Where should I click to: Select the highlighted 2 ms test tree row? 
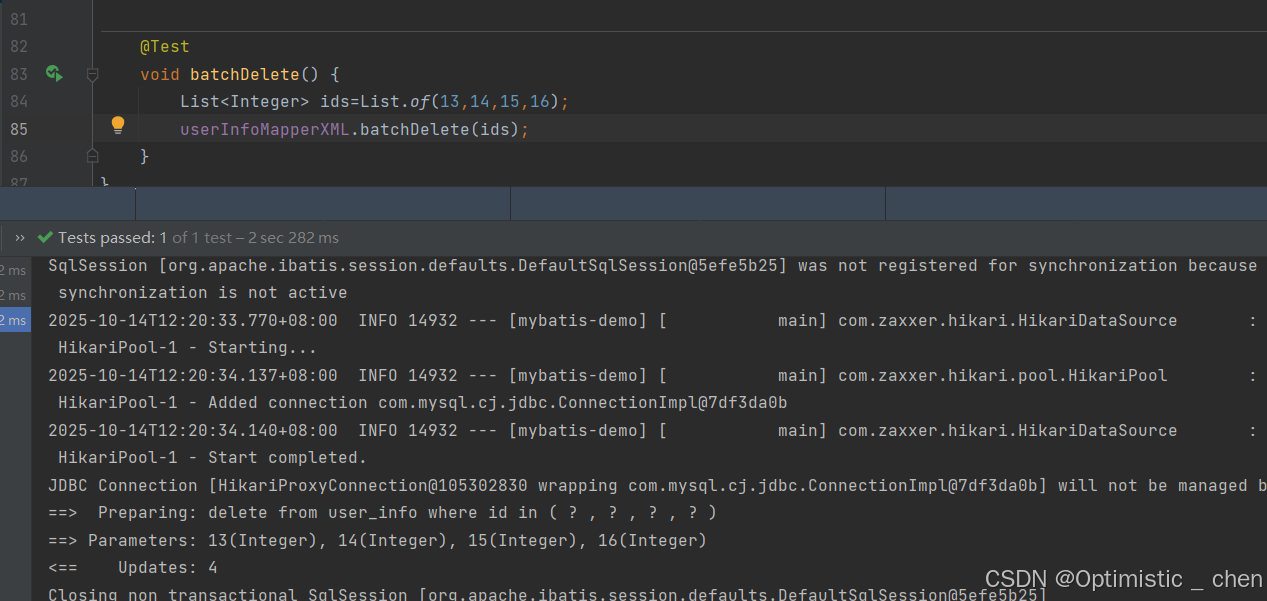point(15,320)
